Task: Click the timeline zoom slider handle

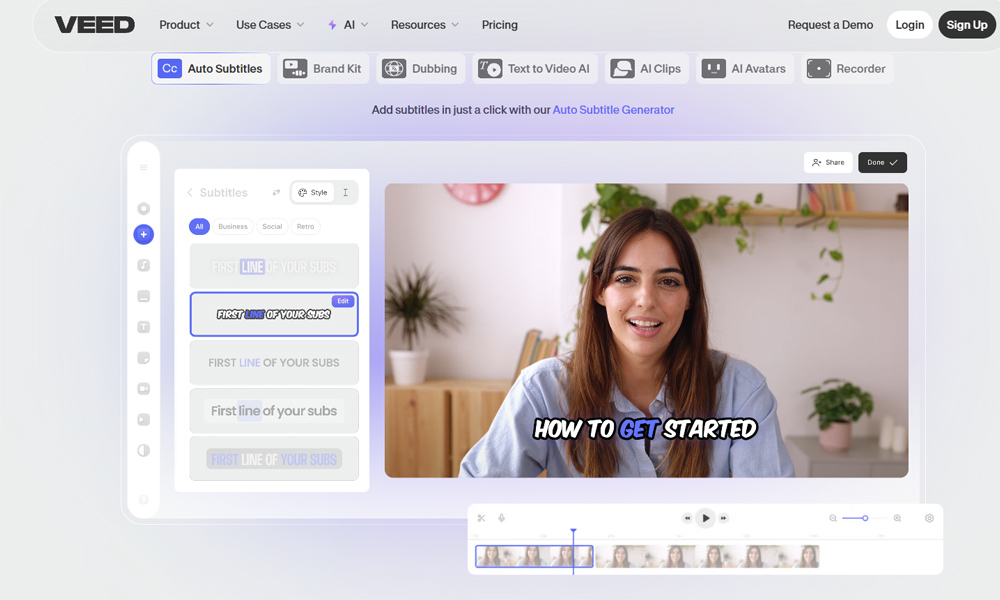Action: point(865,518)
